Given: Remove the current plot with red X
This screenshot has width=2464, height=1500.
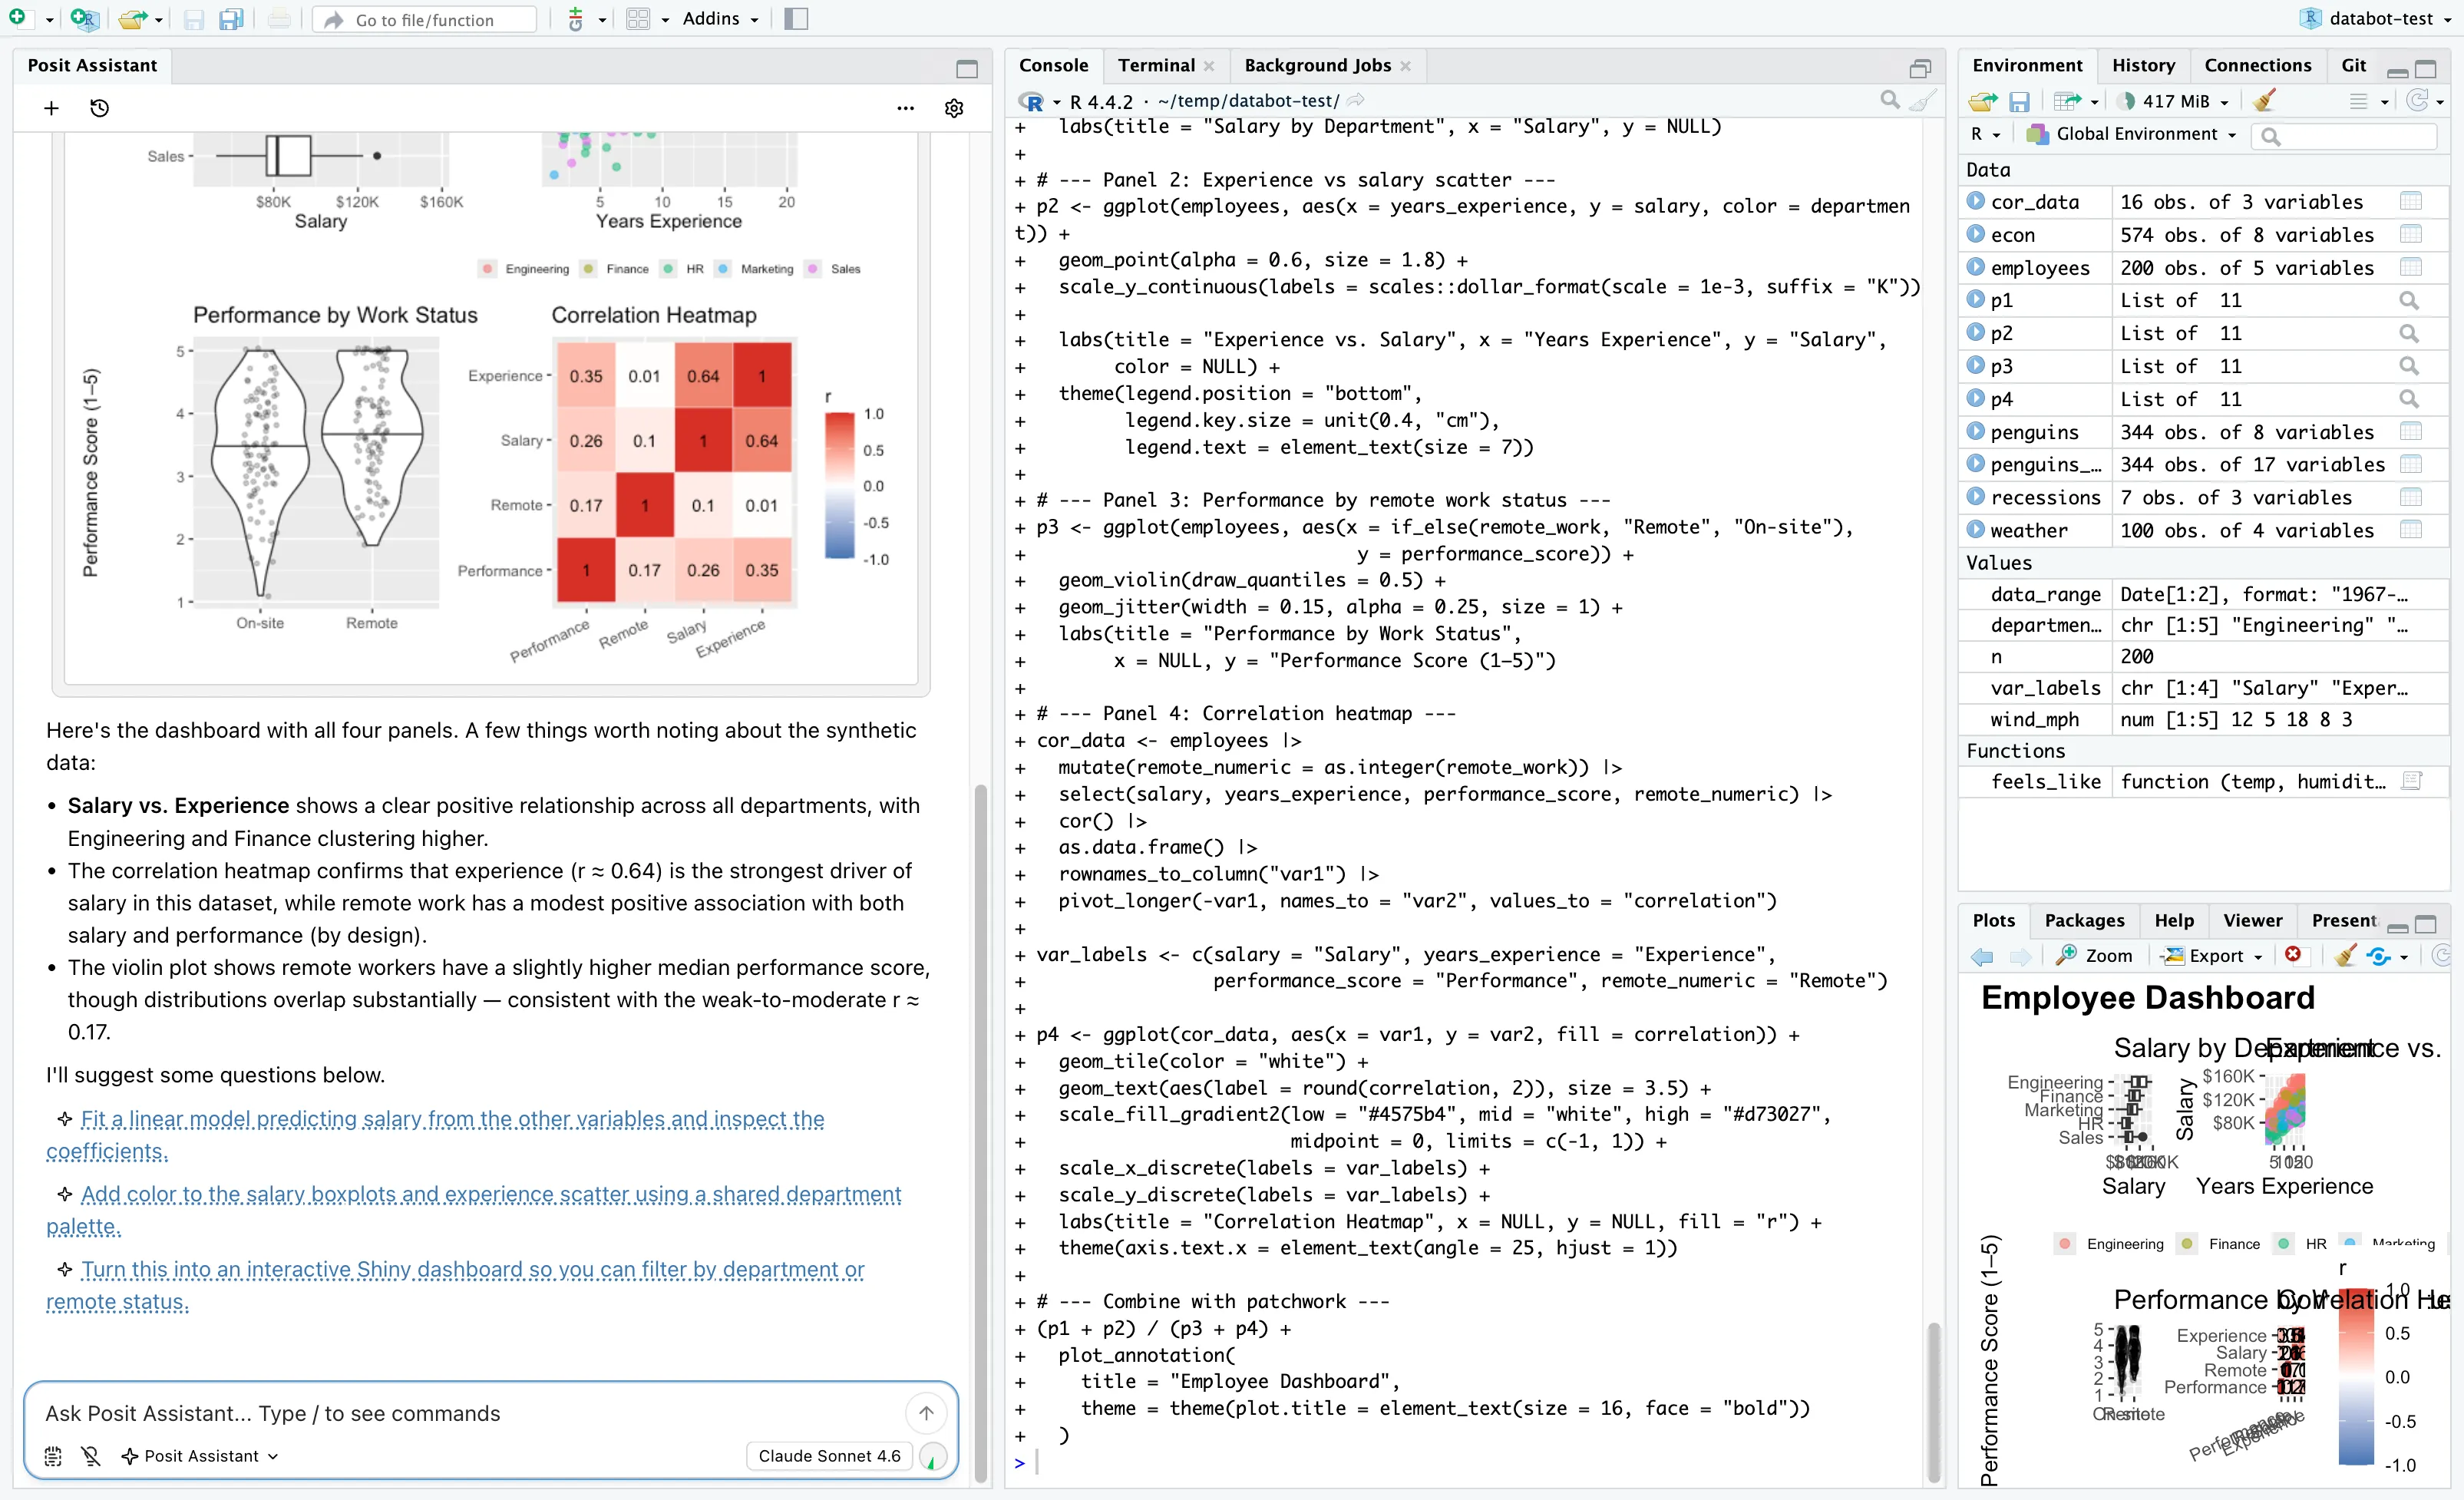Looking at the screenshot, I should [2294, 956].
